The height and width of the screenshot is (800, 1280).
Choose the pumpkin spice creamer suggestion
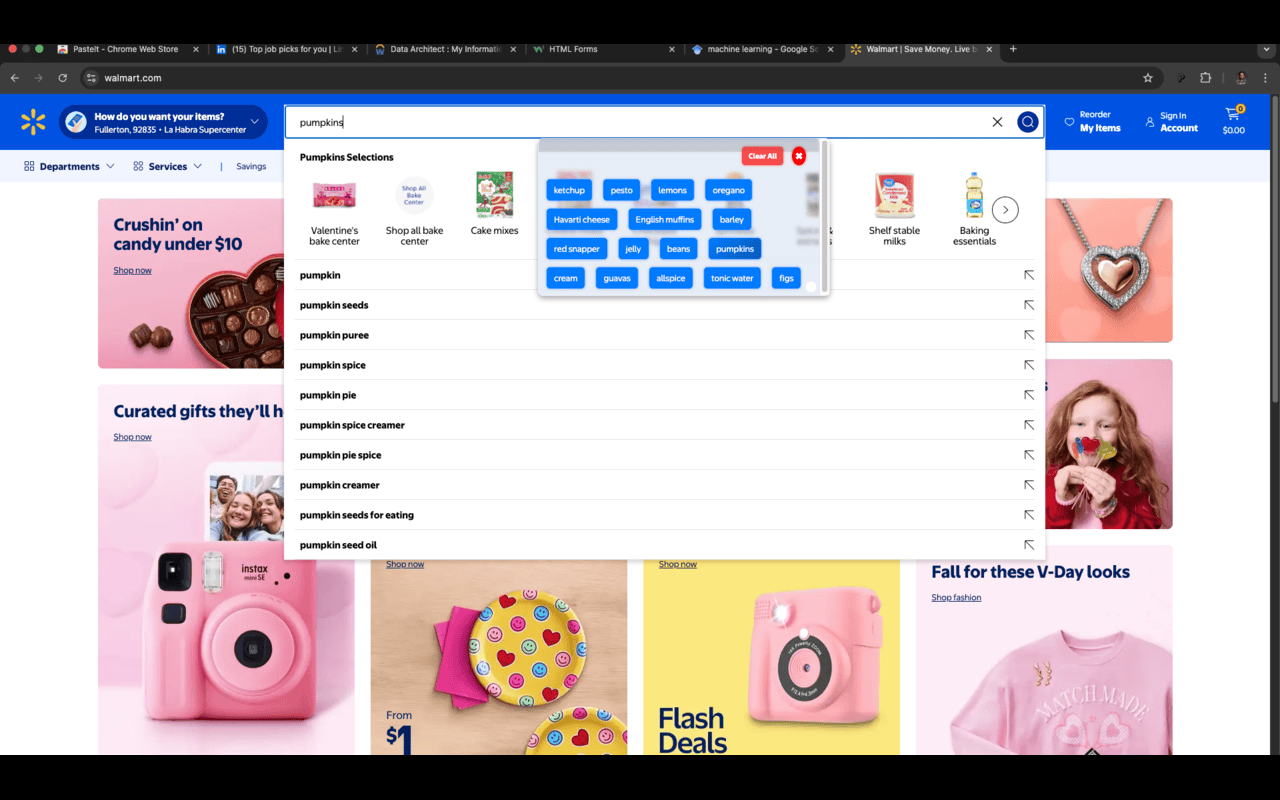[x=352, y=425]
